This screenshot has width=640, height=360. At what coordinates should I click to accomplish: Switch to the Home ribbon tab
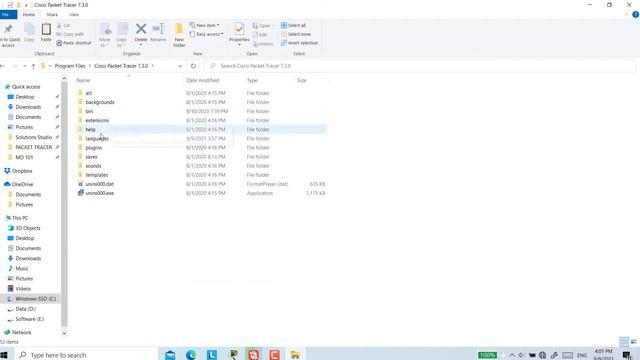[x=29, y=15]
